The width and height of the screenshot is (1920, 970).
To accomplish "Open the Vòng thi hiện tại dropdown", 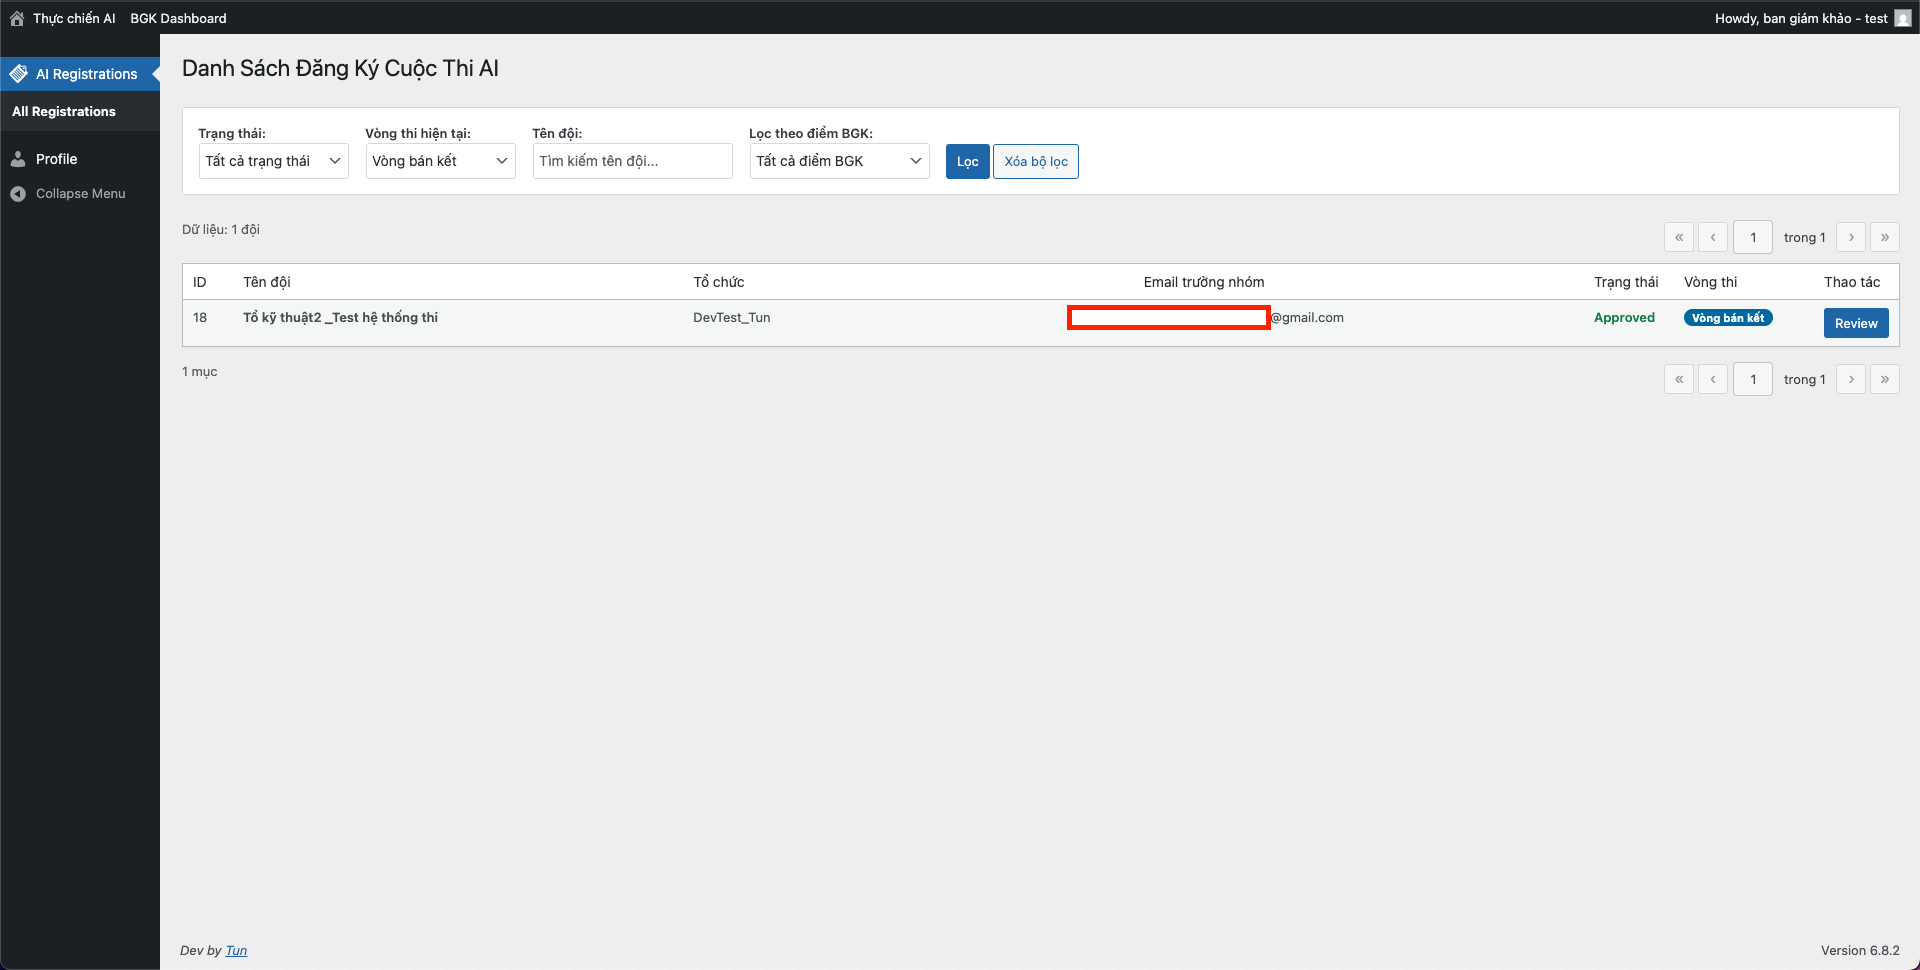I will click(440, 161).
